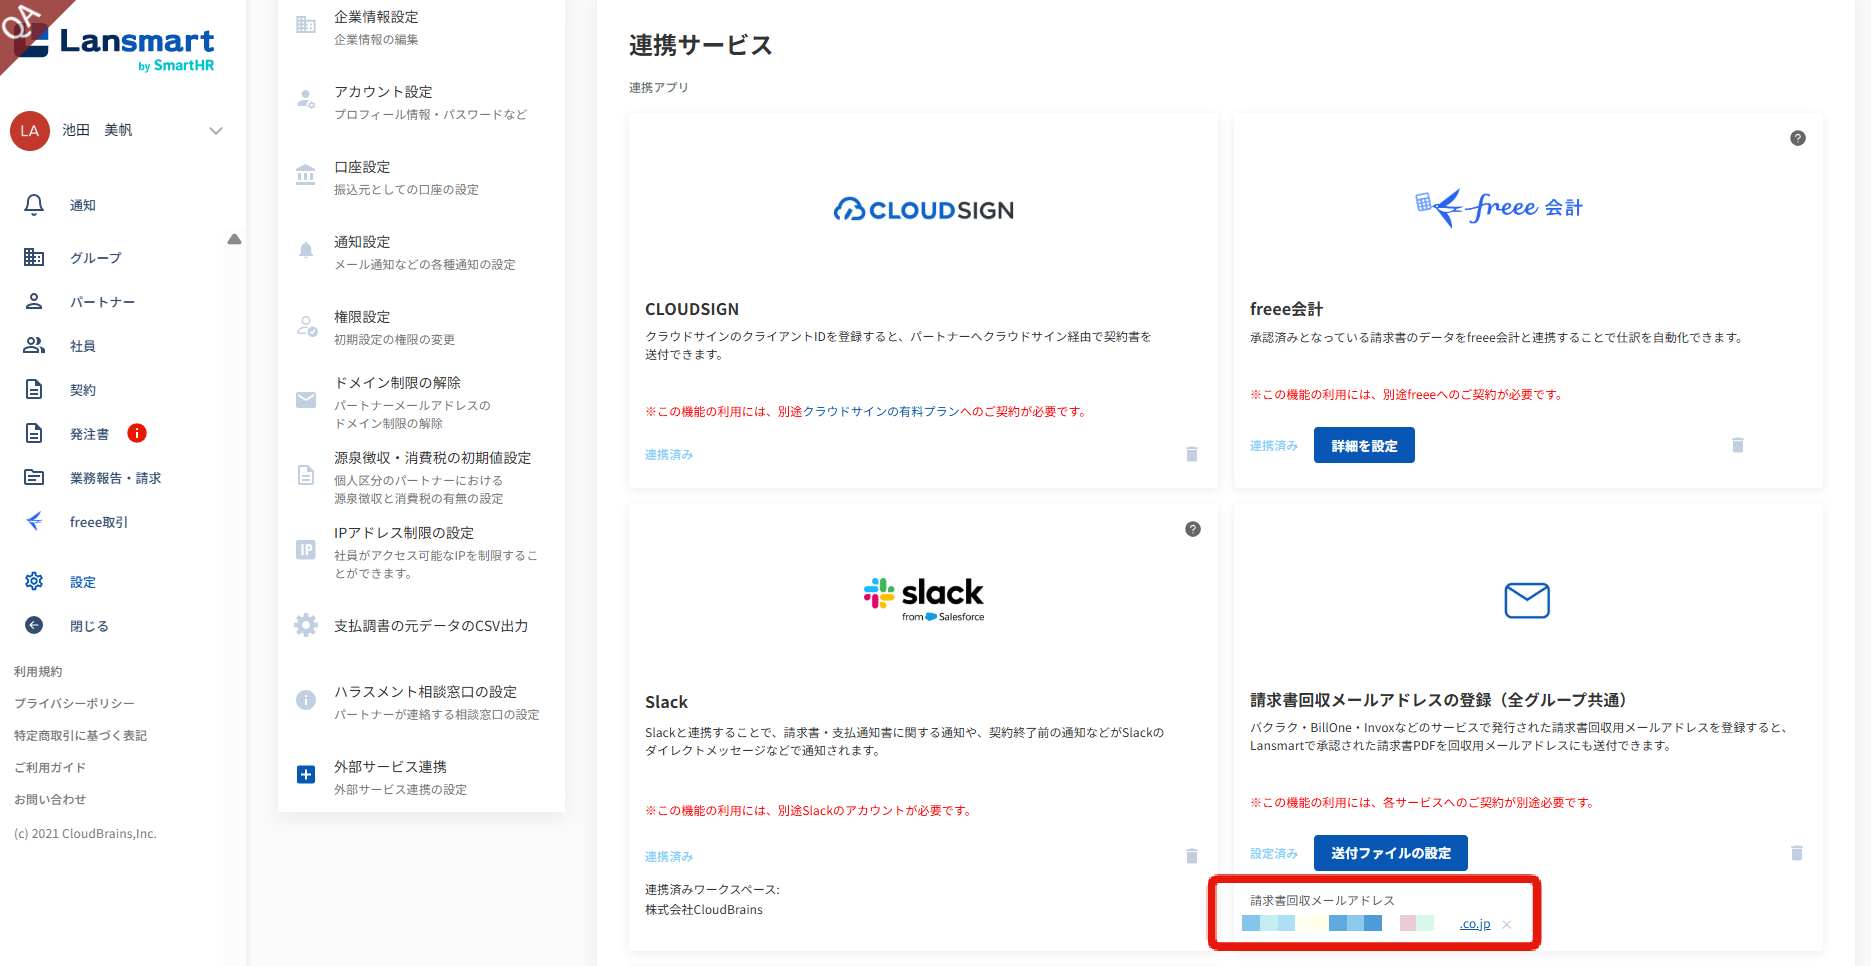1871x966 pixels.
Task: Open the 業務報告・請求 icon
Action: pyautogui.click(x=34, y=478)
